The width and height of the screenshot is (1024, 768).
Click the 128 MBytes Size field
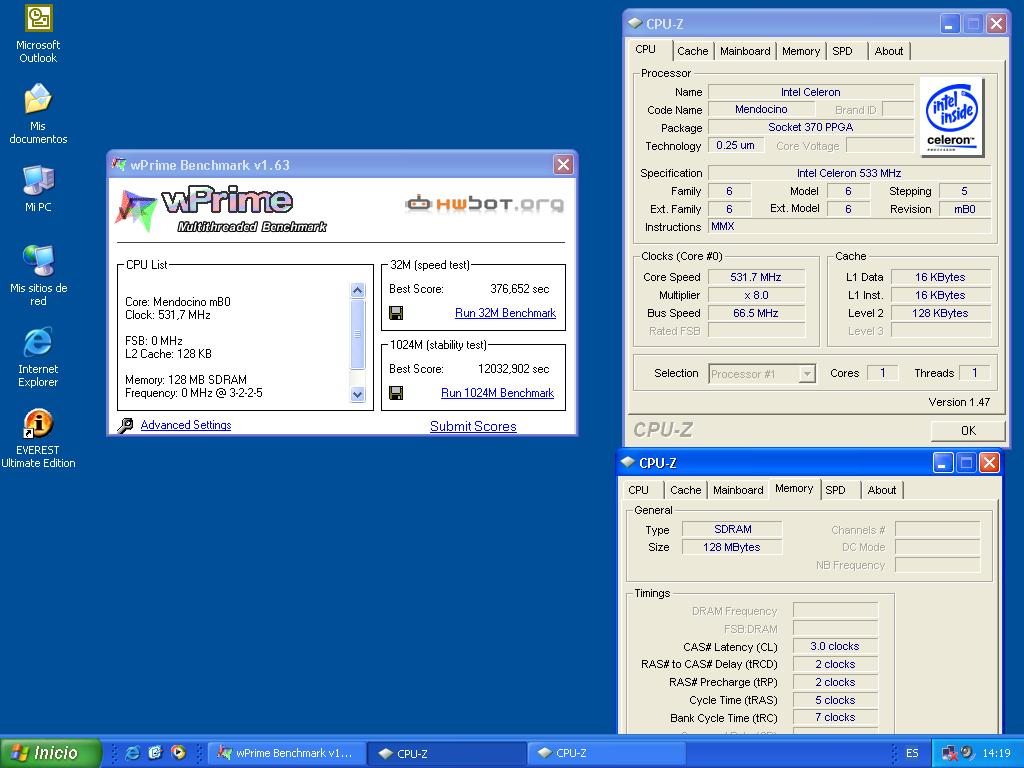tap(732, 547)
